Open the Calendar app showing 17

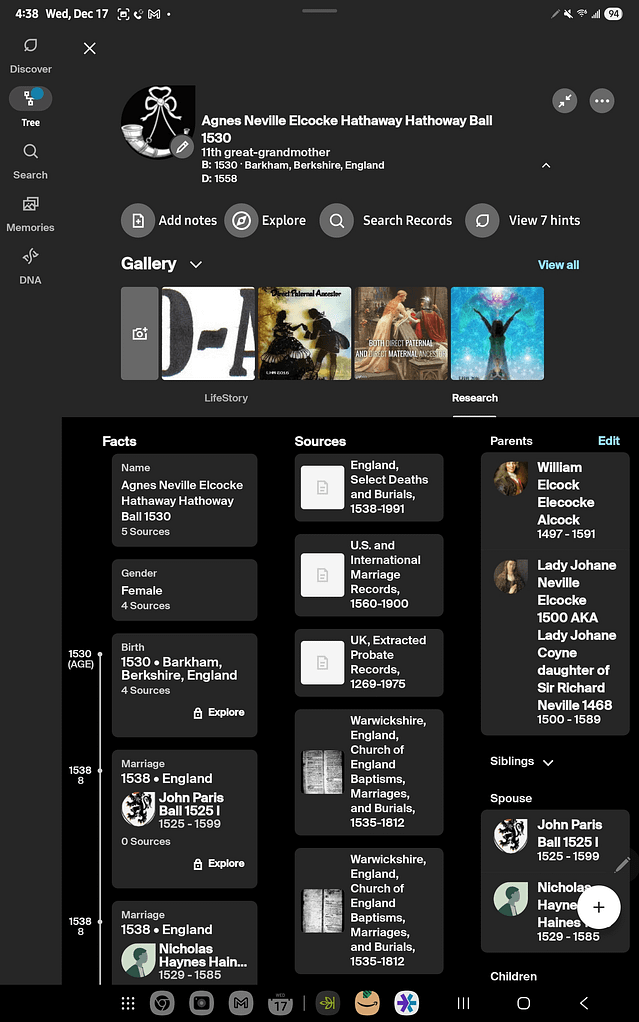pyautogui.click(x=280, y=1003)
